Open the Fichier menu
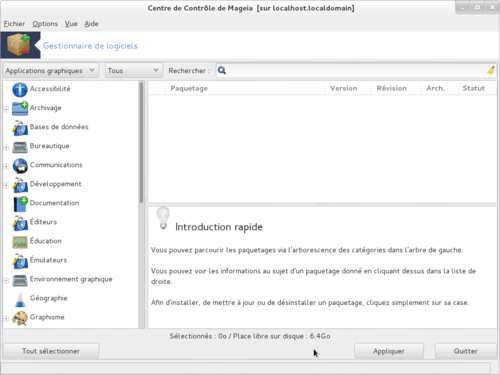 (x=14, y=24)
